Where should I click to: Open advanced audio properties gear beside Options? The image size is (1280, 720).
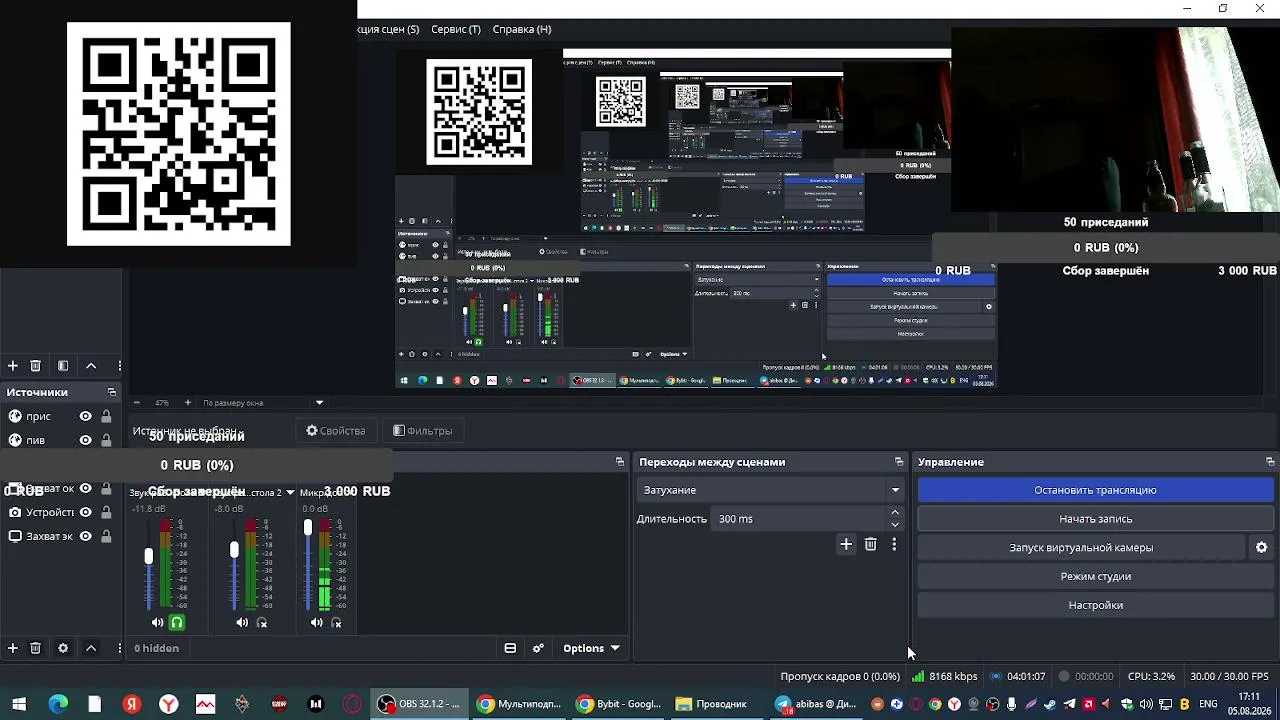pos(538,648)
